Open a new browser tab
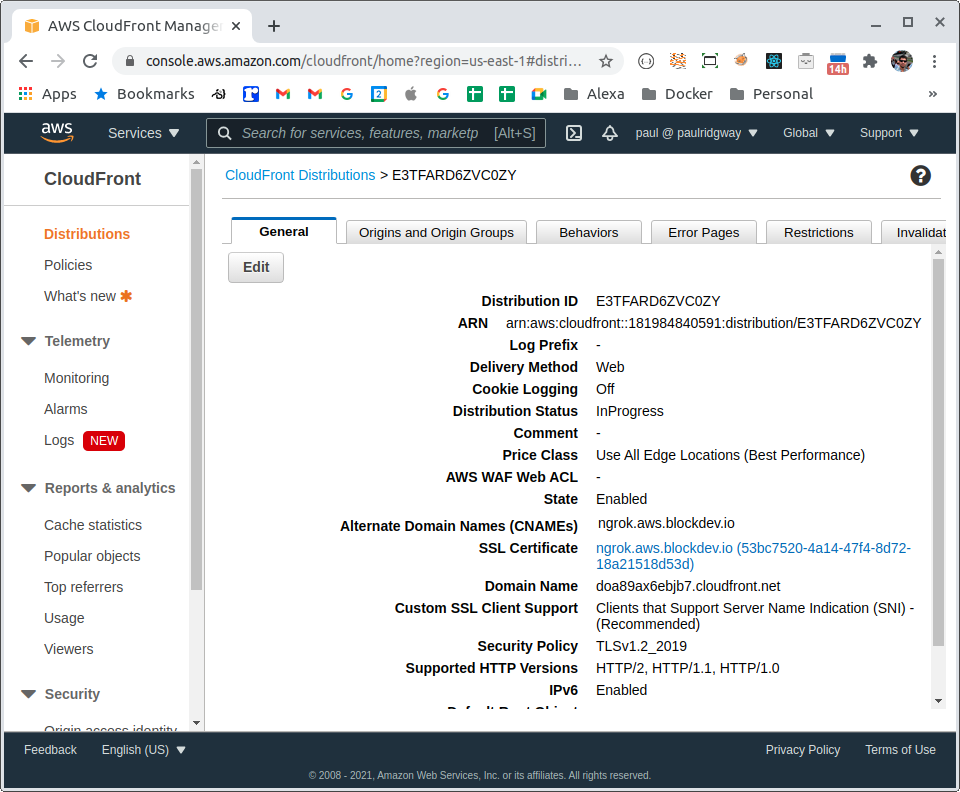 (274, 26)
